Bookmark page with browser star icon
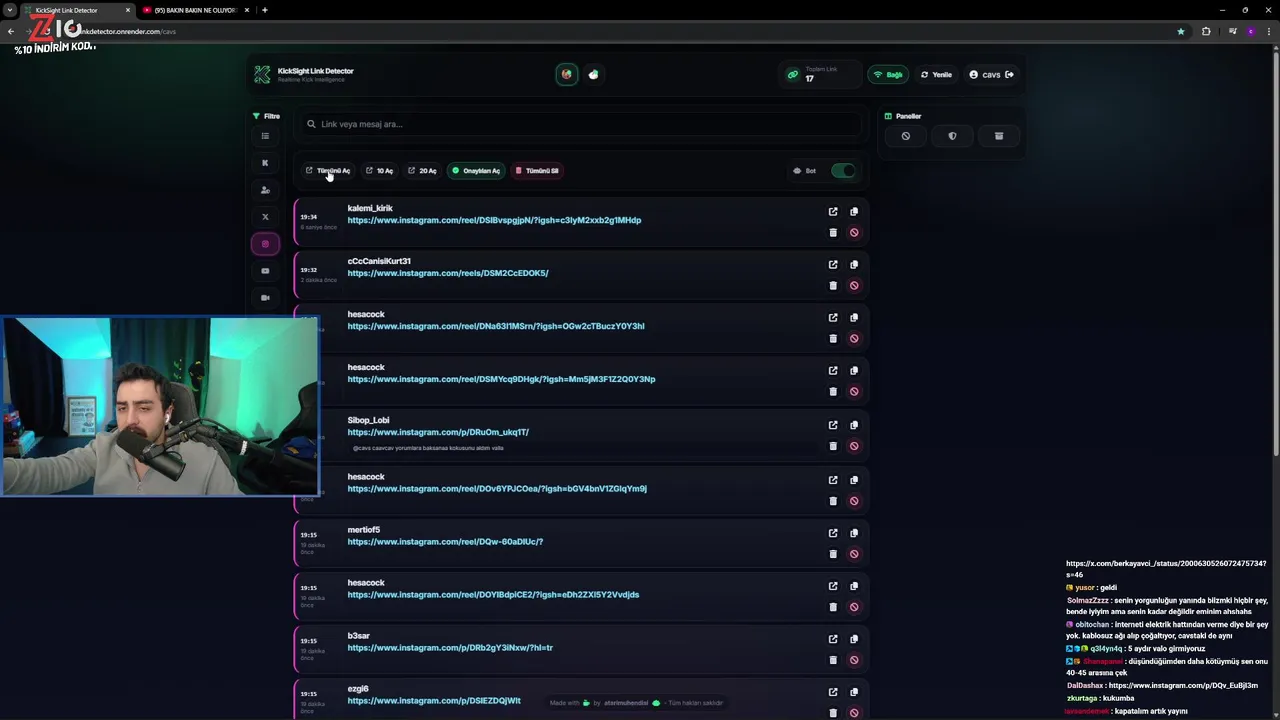Screen dimensions: 1280x720 [1181, 32]
